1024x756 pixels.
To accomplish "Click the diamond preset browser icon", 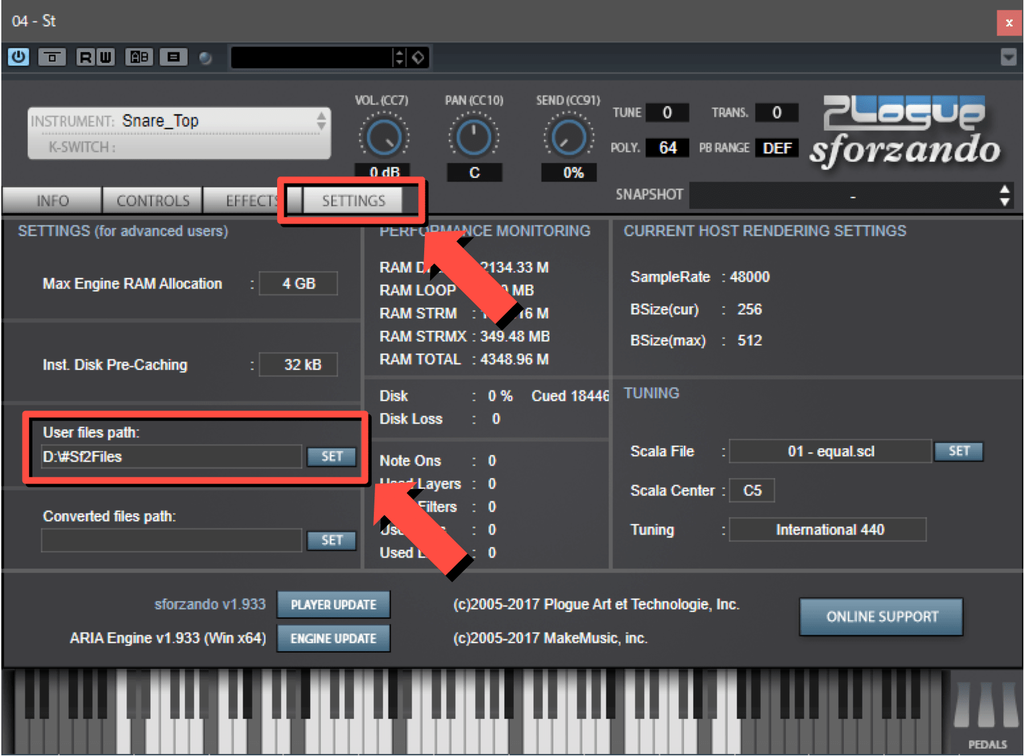I will 418,57.
